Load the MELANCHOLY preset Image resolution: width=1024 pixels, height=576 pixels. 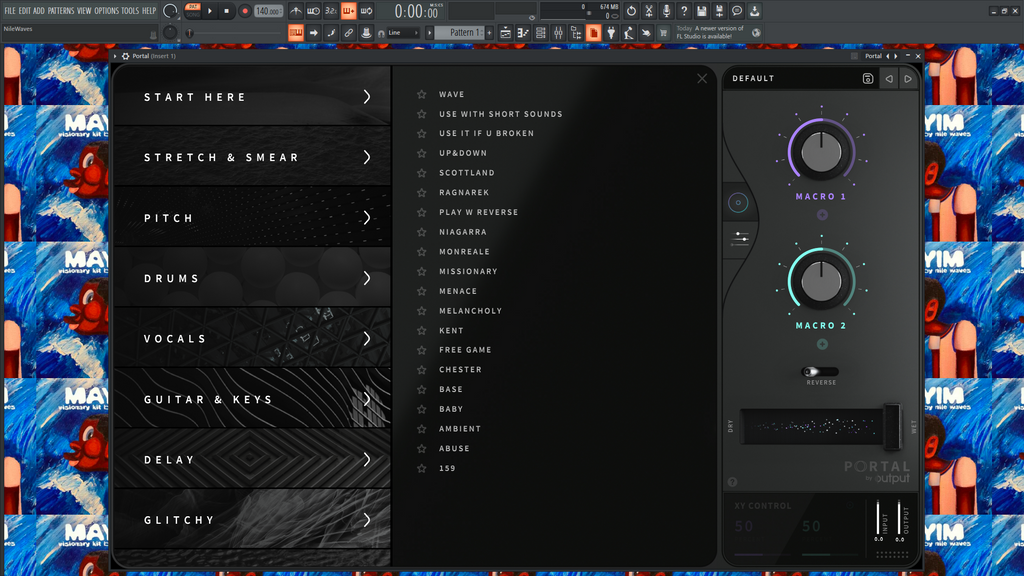470,311
